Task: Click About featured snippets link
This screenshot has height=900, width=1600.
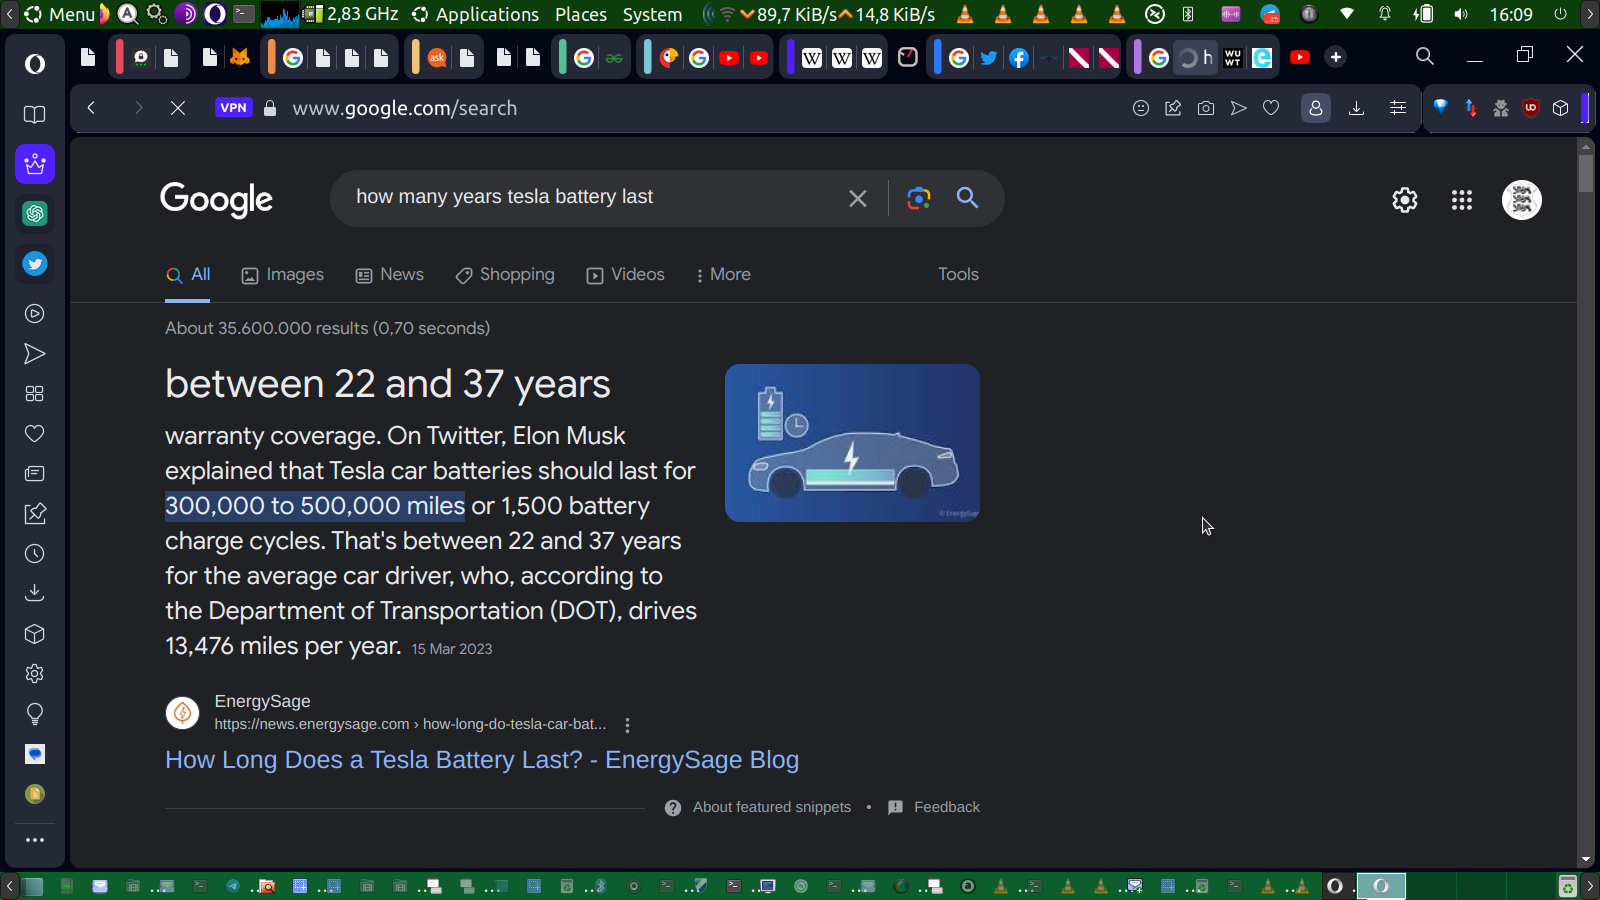Action: [771, 807]
